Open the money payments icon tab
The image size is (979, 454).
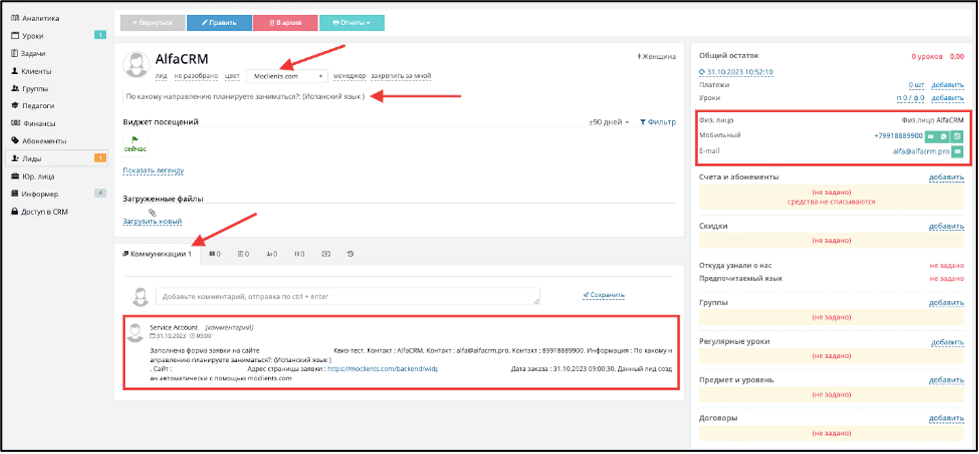[326, 254]
